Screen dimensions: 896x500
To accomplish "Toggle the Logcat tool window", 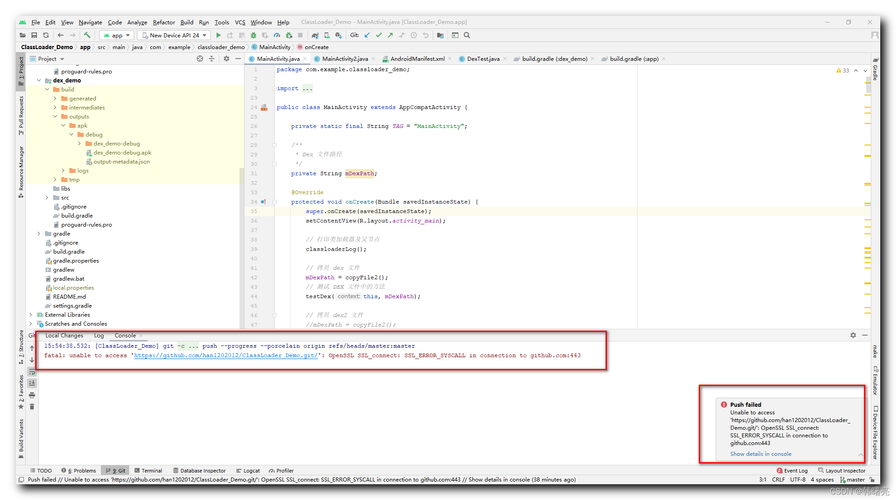I will point(248,470).
